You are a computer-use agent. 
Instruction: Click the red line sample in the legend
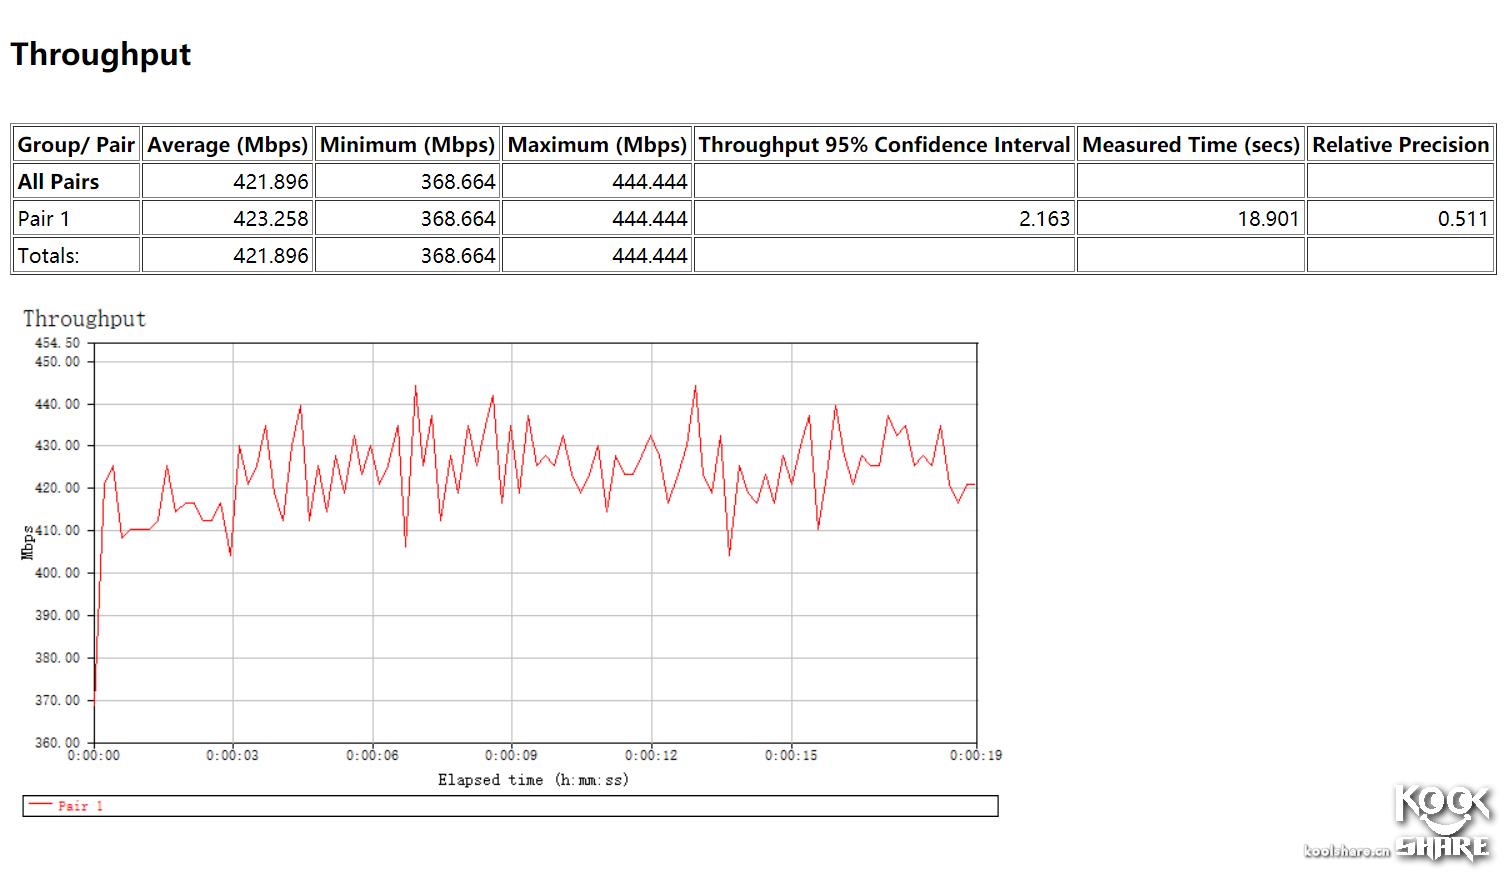(41, 803)
